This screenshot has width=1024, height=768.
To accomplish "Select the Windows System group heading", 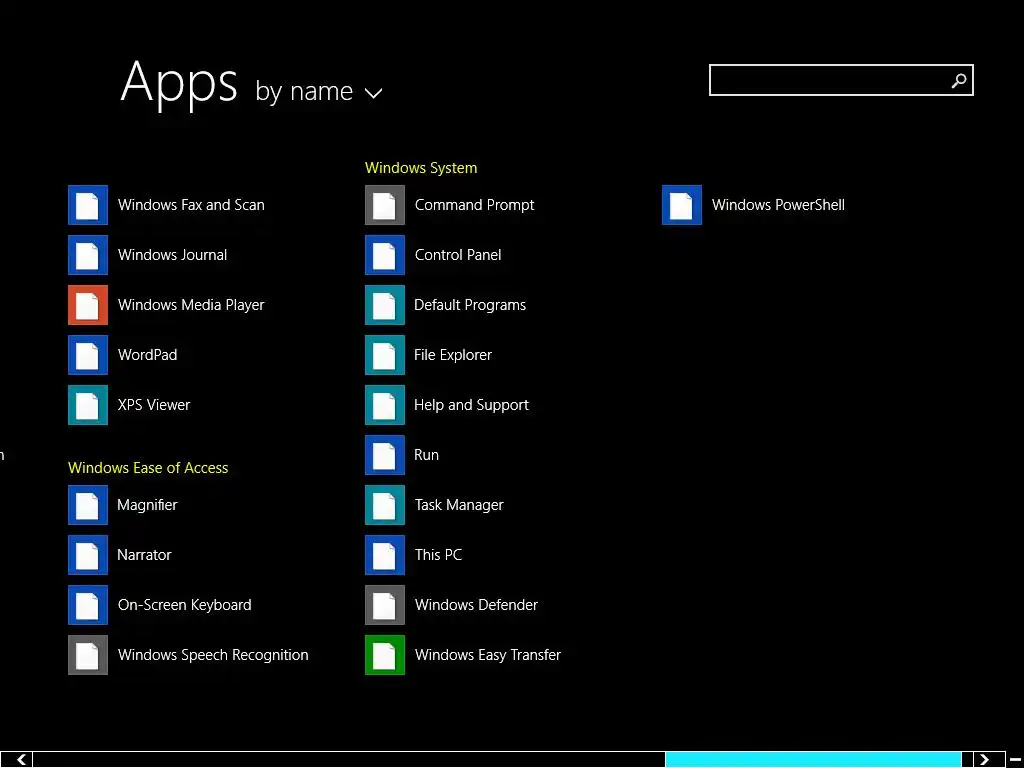I will click(421, 168).
